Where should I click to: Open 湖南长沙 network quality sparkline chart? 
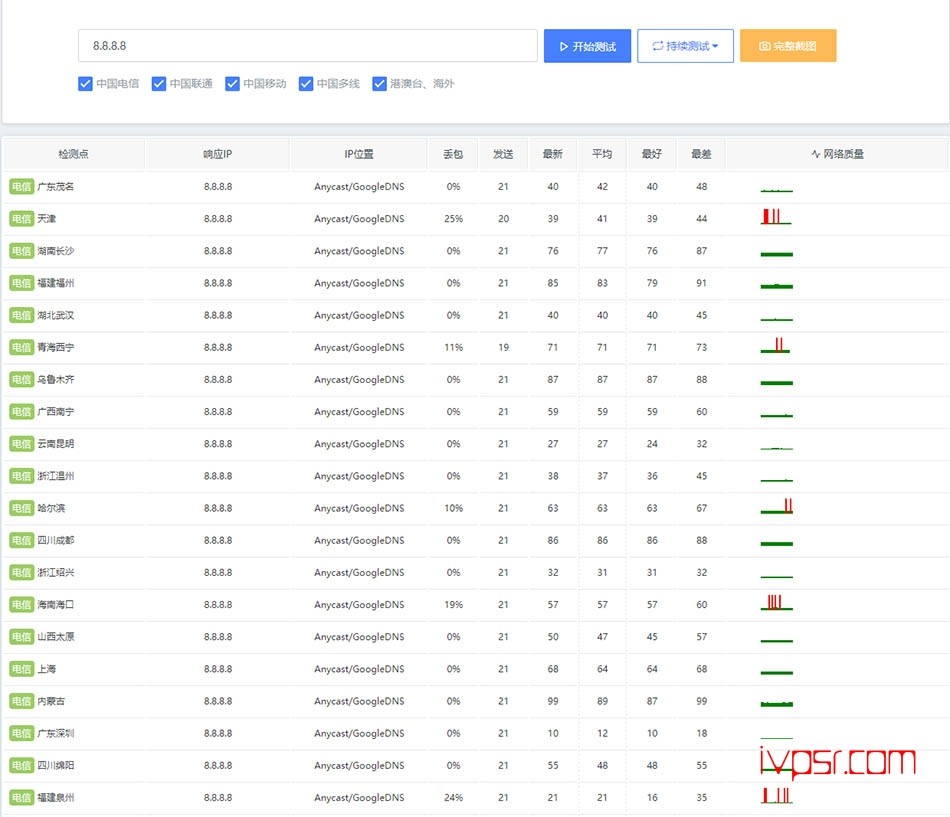(x=776, y=253)
